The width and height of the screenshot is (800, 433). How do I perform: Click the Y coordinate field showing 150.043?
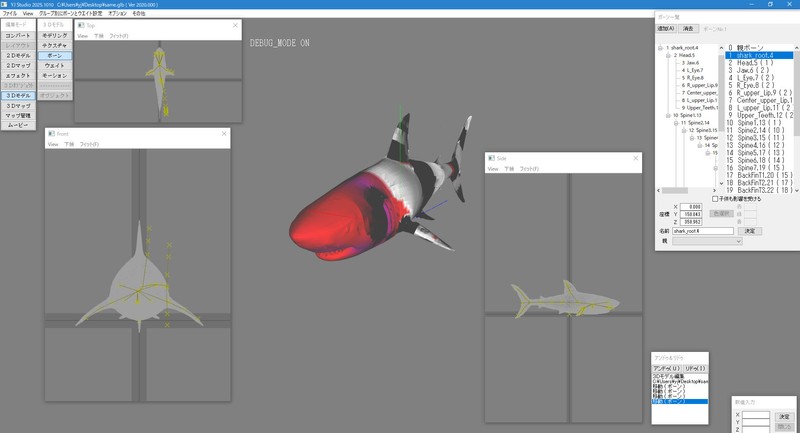[691, 214]
